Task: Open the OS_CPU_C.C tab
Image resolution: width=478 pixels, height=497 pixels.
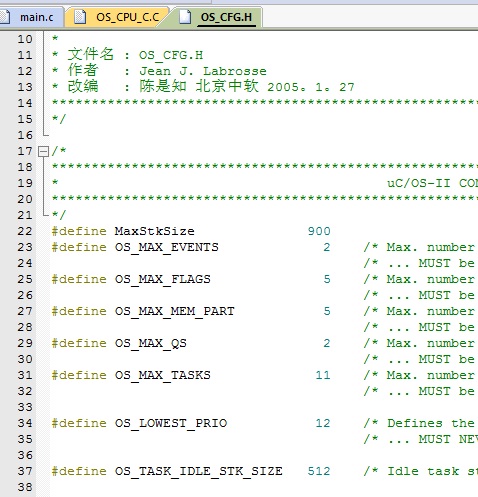Action: tap(118, 17)
